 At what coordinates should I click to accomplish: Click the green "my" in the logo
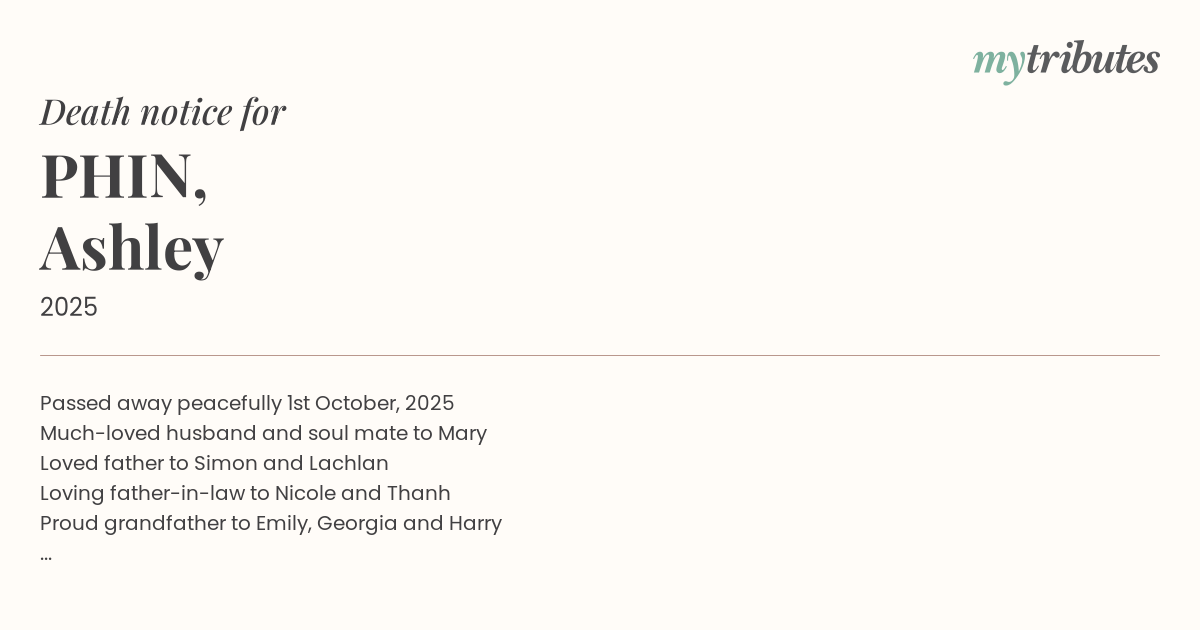click(x=998, y=62)
